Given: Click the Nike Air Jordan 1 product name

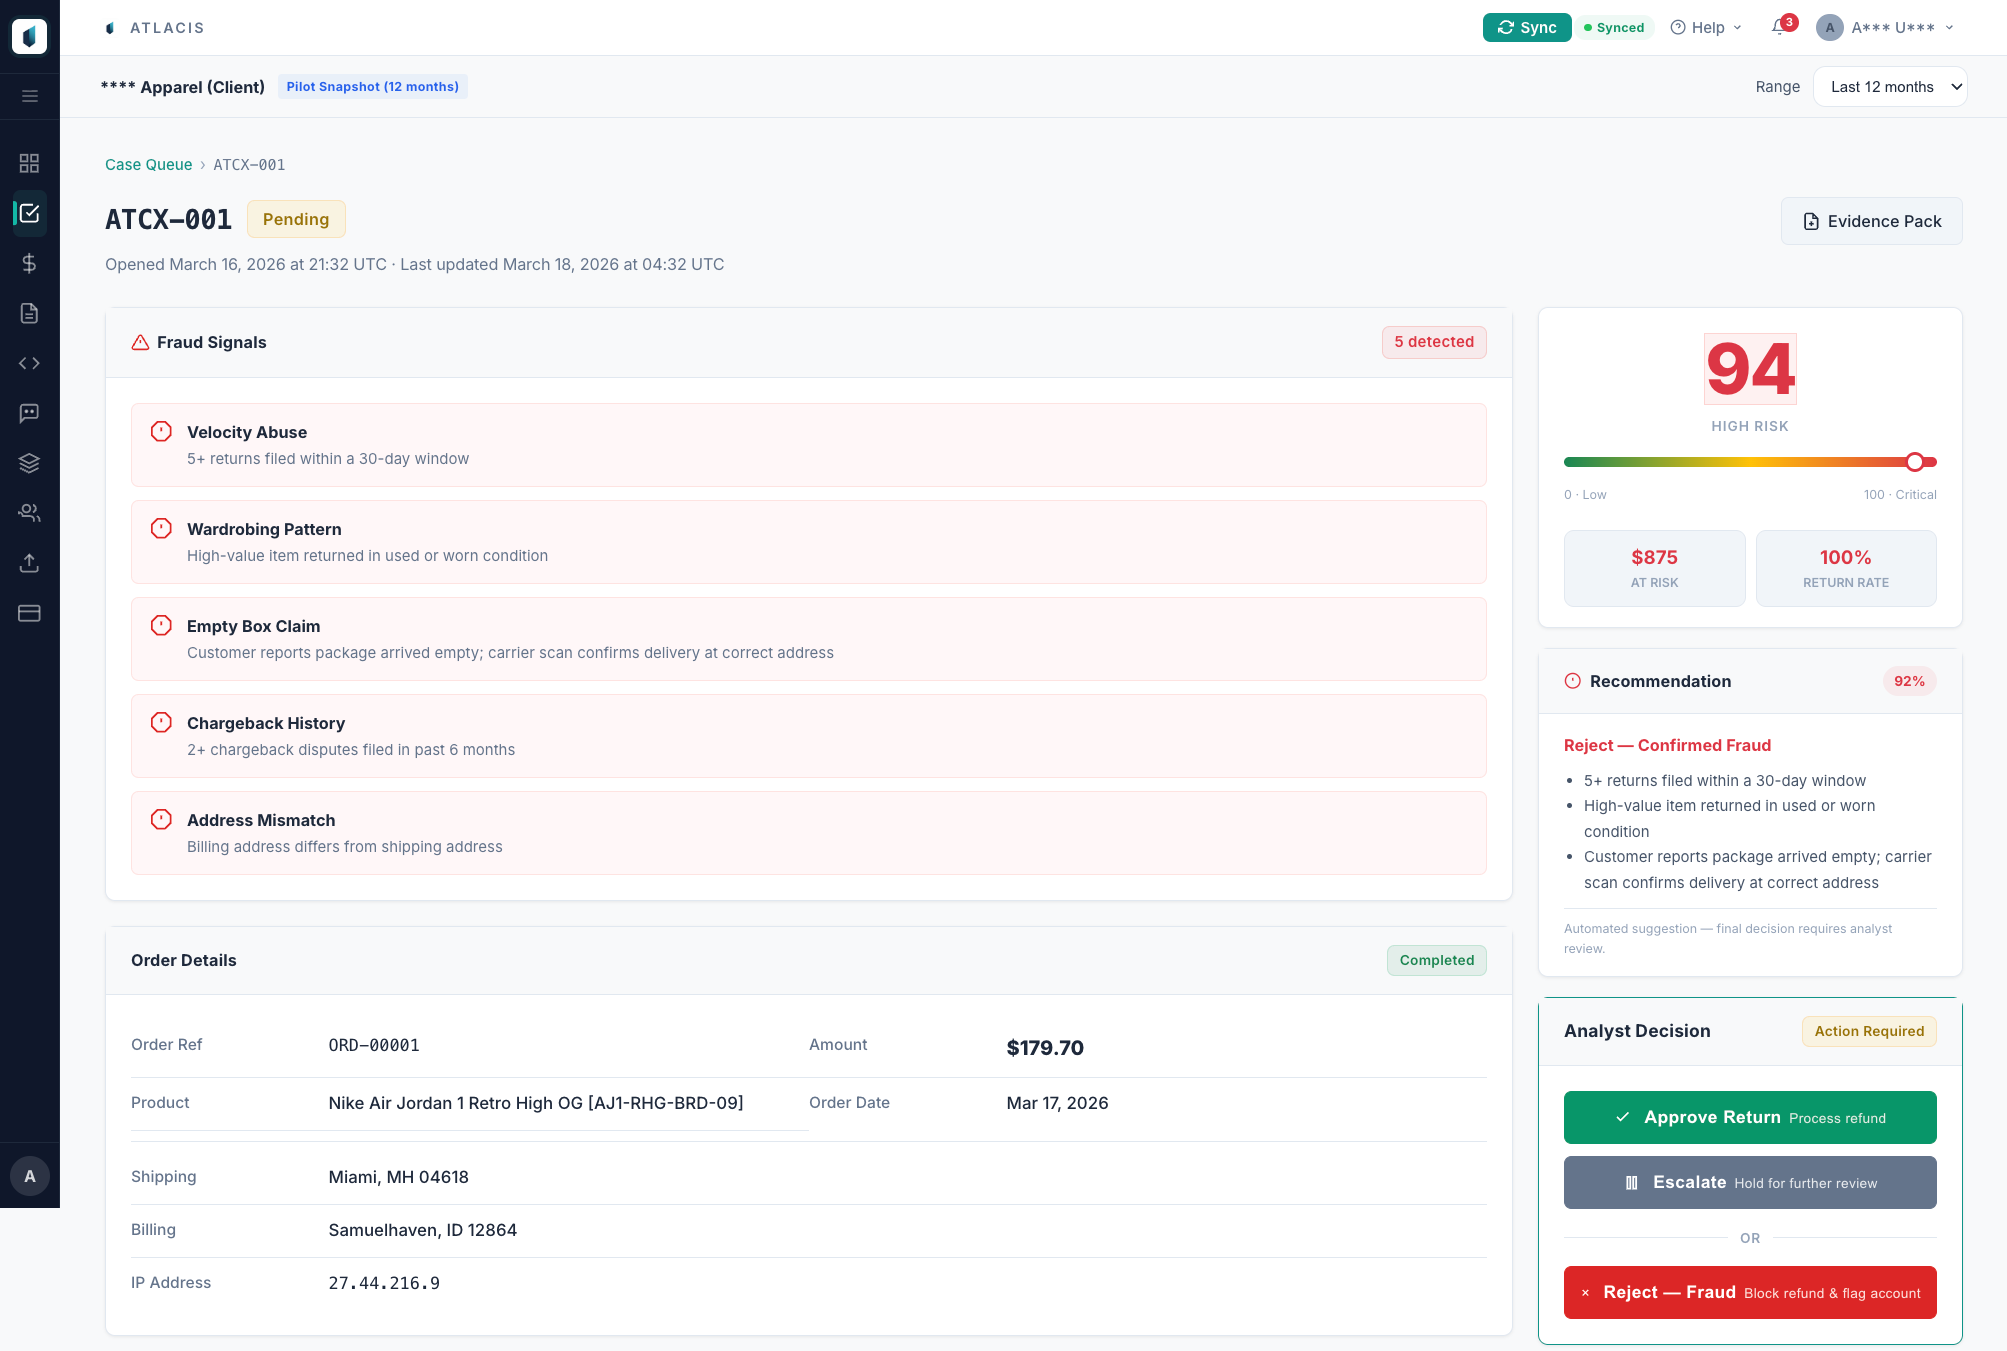Looking at the screenshot, I should pyautogui.click(x=536, y=1103).
